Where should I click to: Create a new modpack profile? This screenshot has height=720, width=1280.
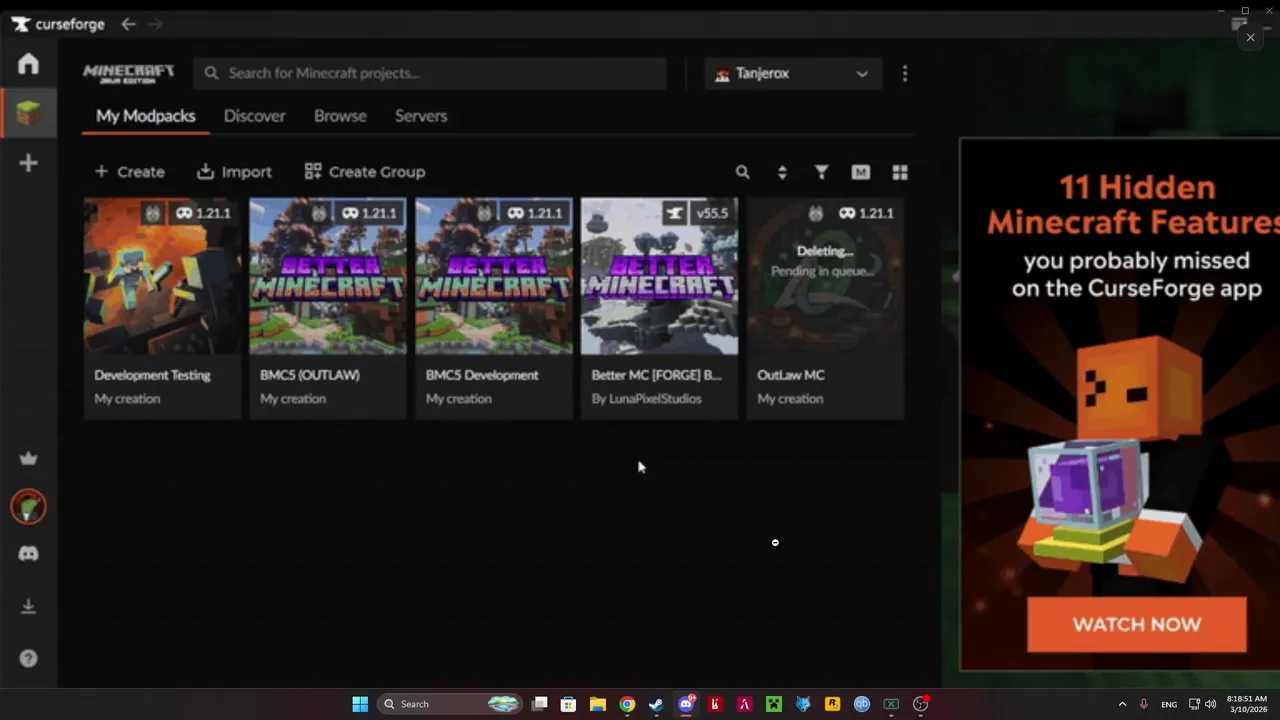point(129,172)
